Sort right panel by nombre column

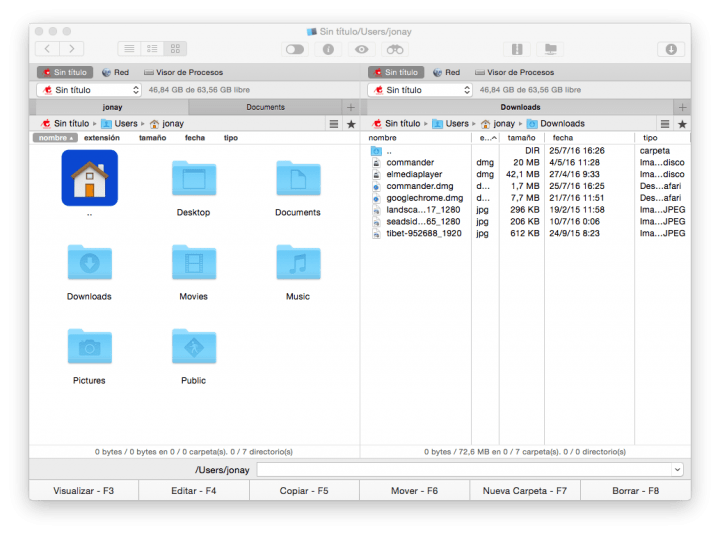click(418, 138)
